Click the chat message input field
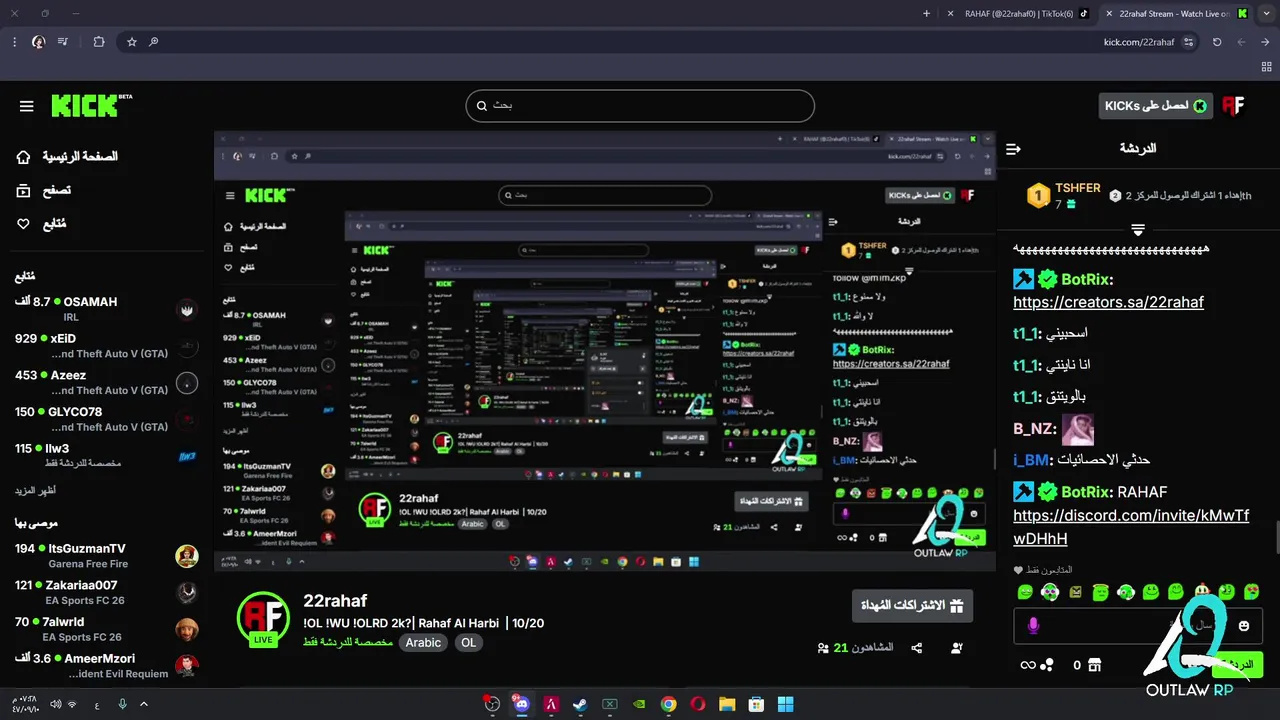 coord(1138,626)
